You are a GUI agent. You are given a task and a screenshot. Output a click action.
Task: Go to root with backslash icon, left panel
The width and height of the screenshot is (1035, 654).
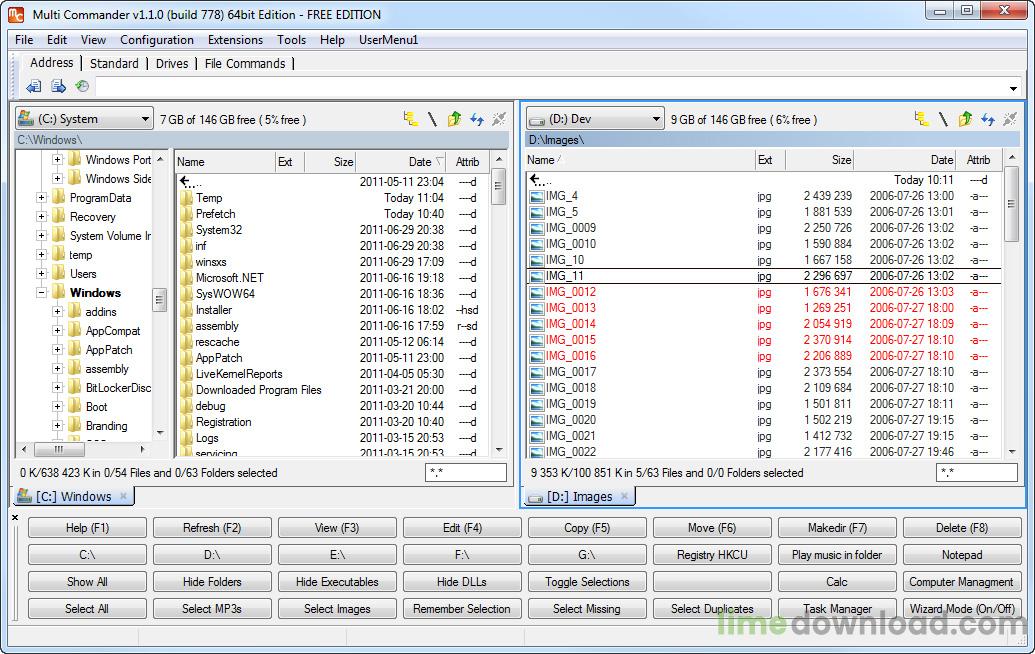click(432, 119)
